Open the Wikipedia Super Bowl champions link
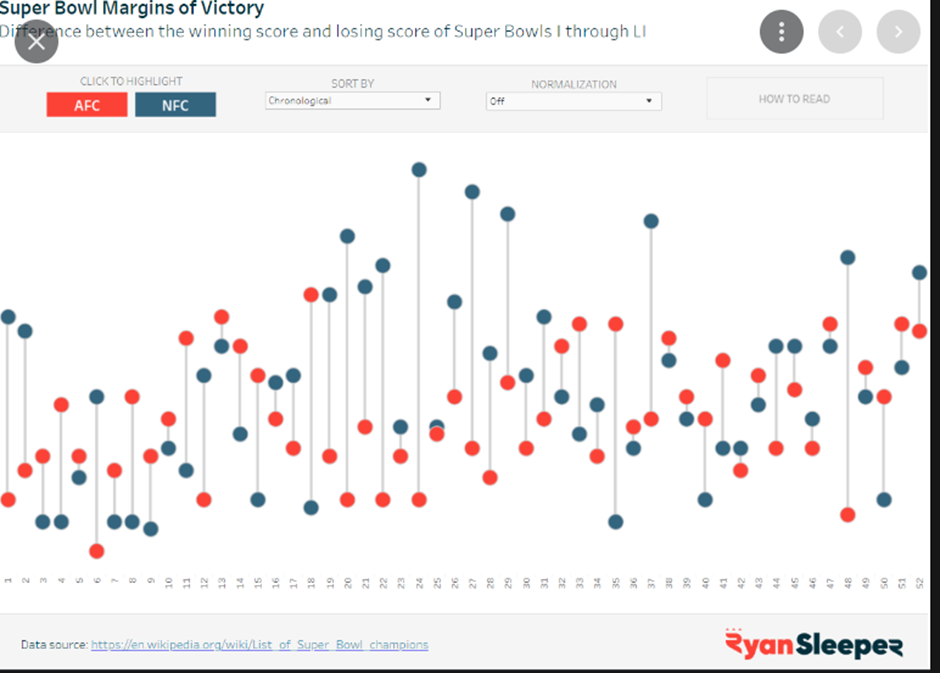The height and width of the screenshot is (673, 940). (259, 645)
